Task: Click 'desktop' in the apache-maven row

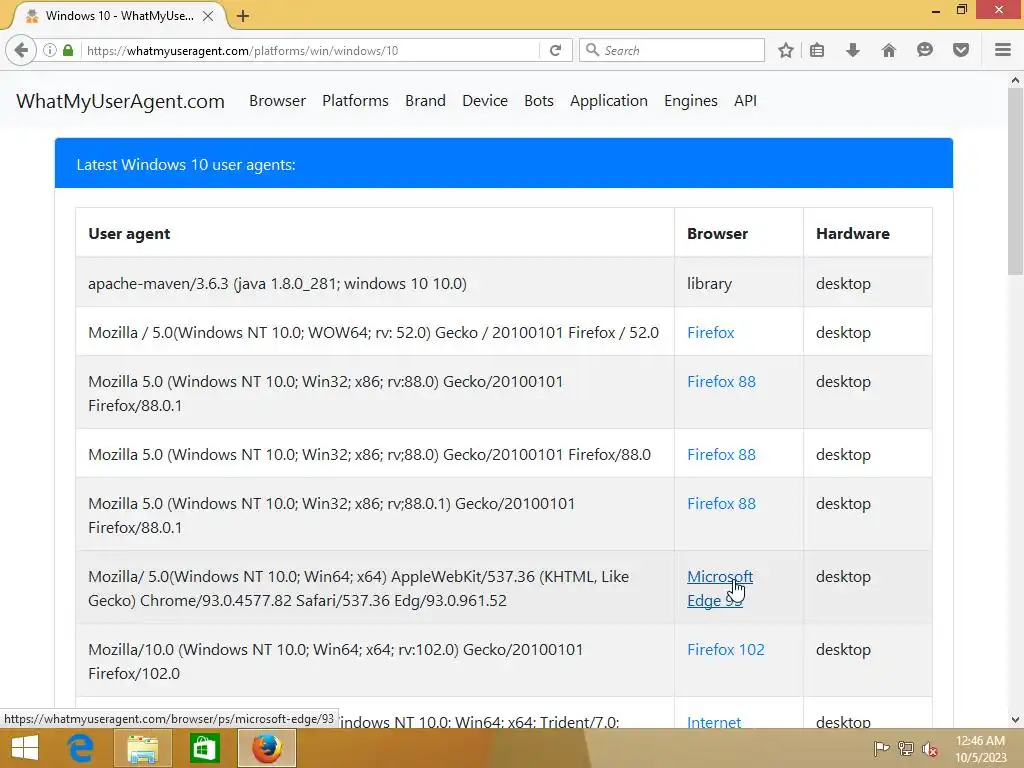Action: (x=843, y=284)
